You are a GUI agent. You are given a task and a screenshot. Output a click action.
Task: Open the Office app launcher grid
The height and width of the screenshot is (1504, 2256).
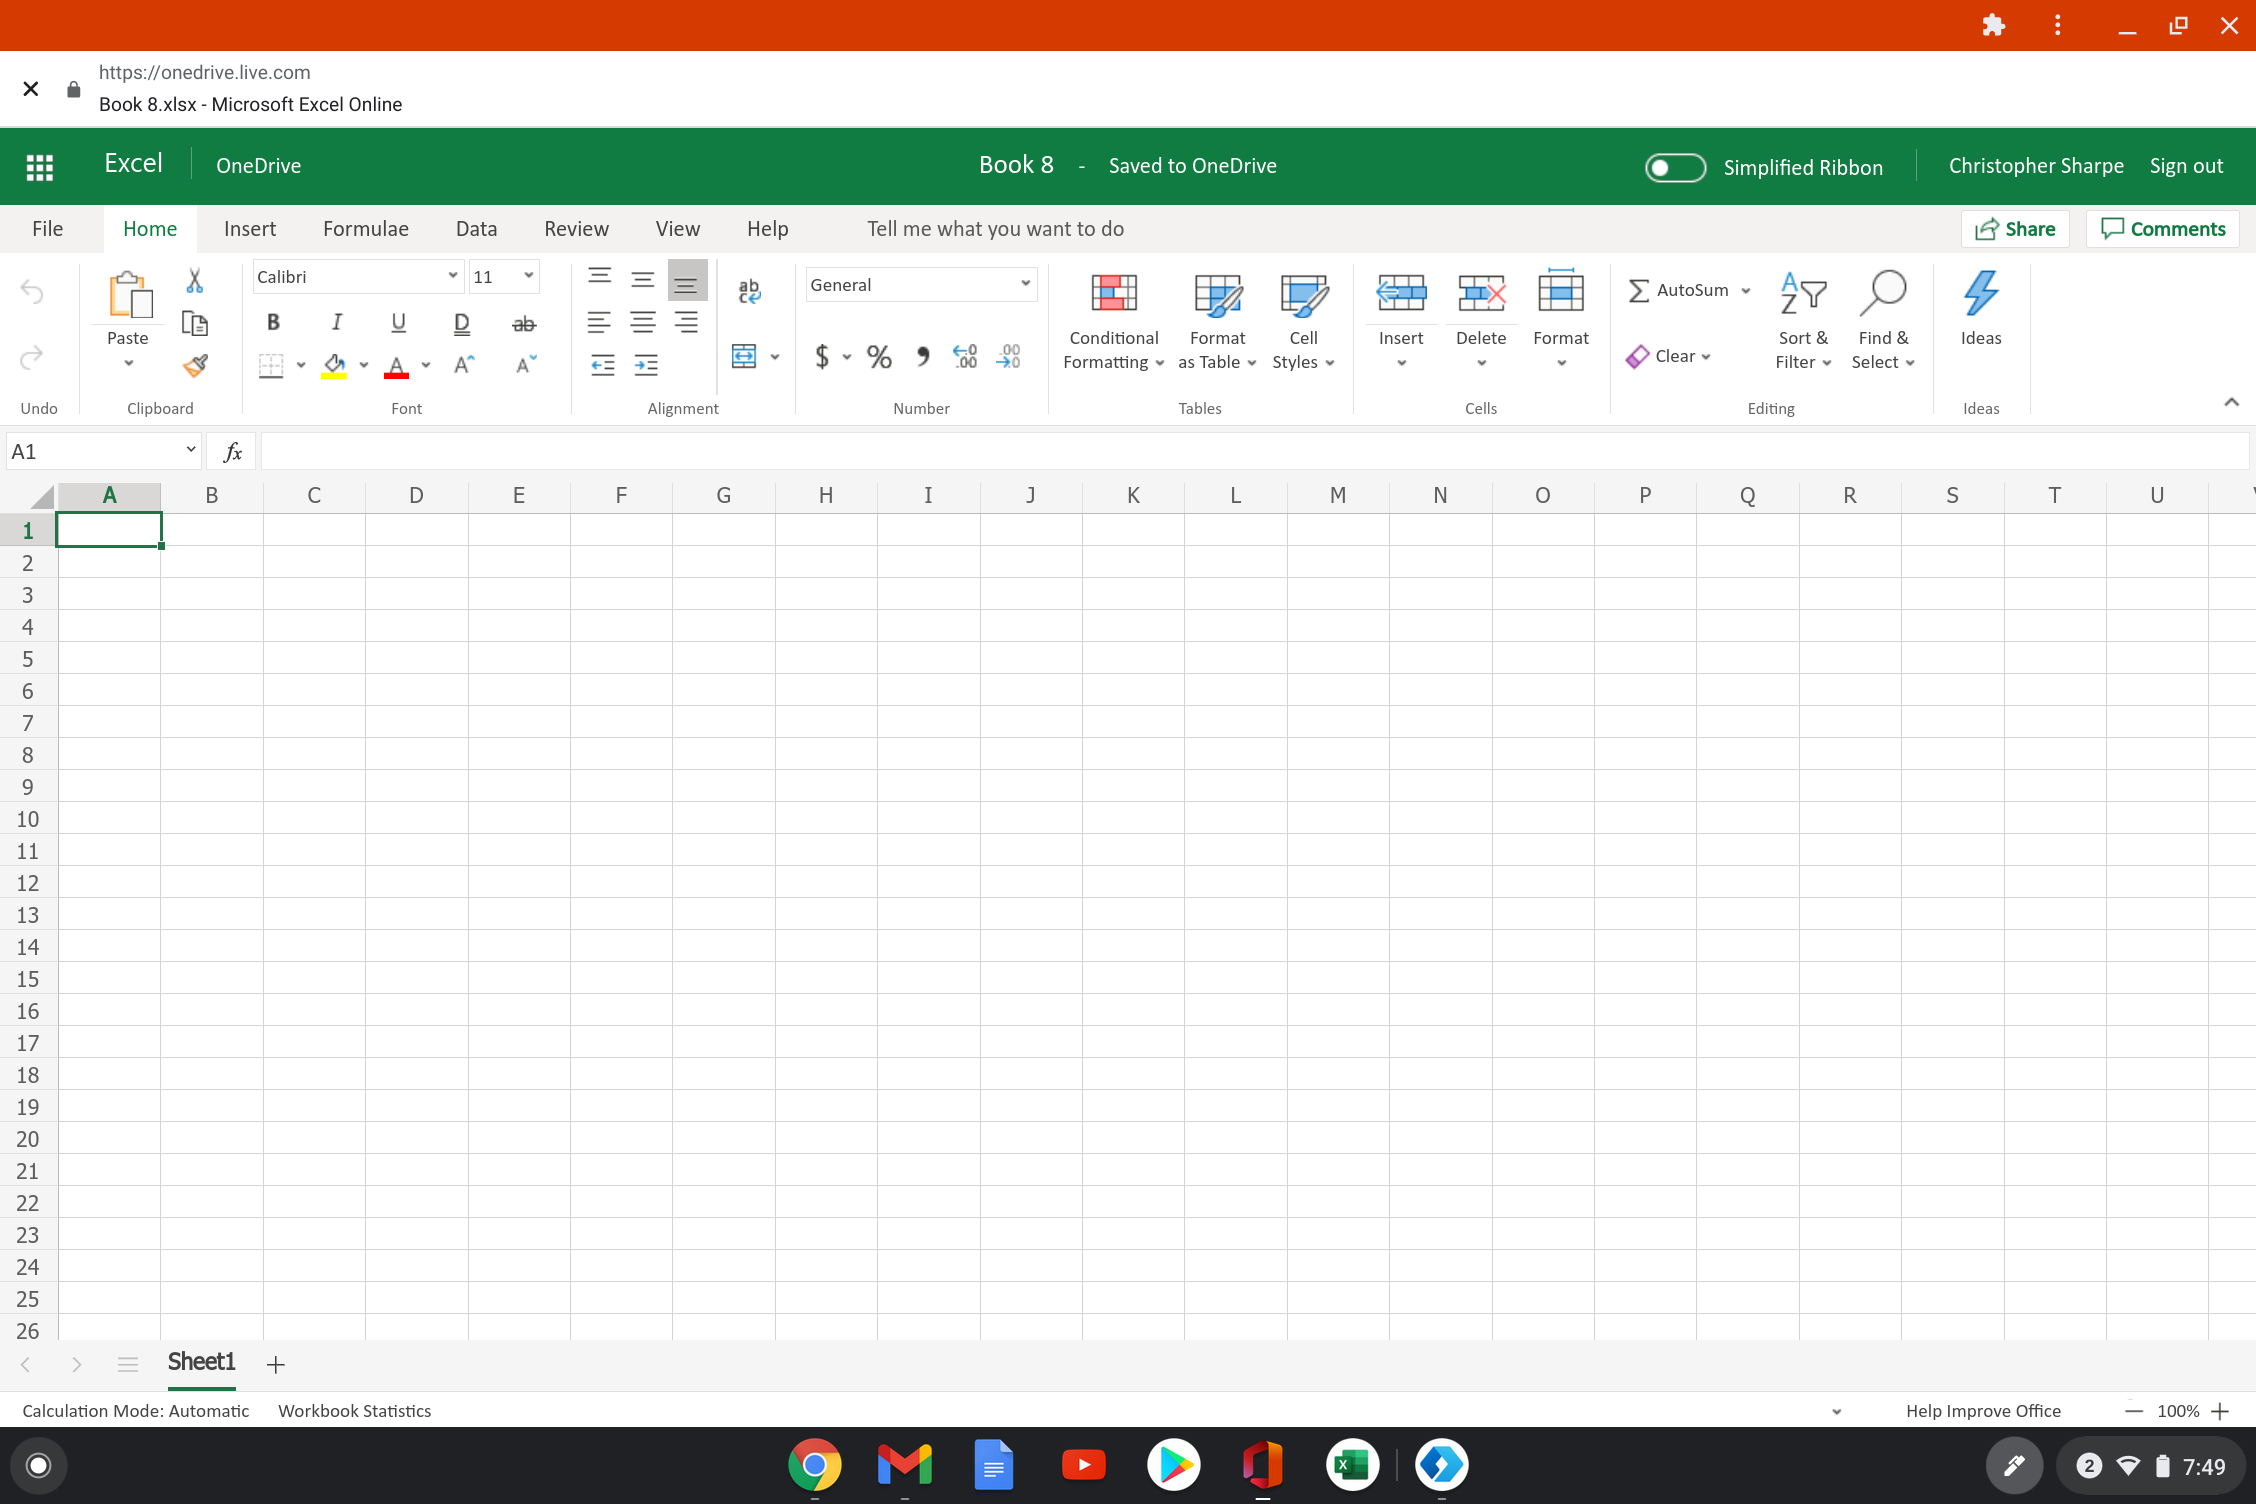pos(39,167)
